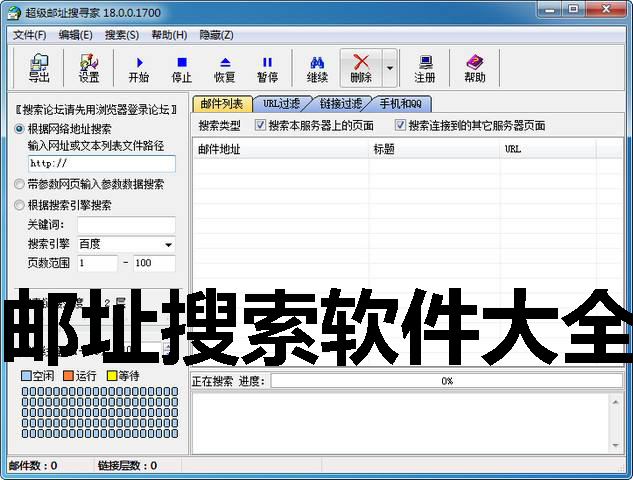The image size is (633, 480).
Task: Open the 搜索(S) menu
Action: (122, 35)
